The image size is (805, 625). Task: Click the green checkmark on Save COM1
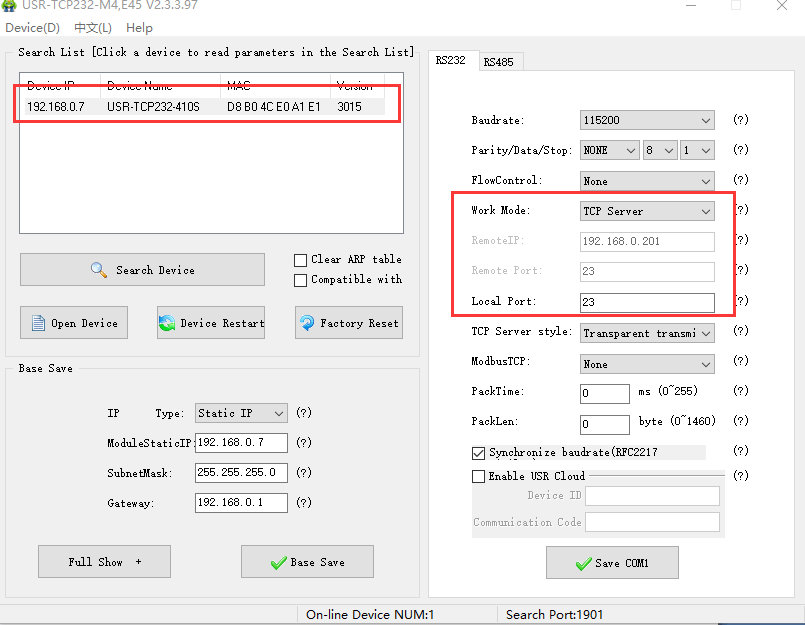(583, 564)
